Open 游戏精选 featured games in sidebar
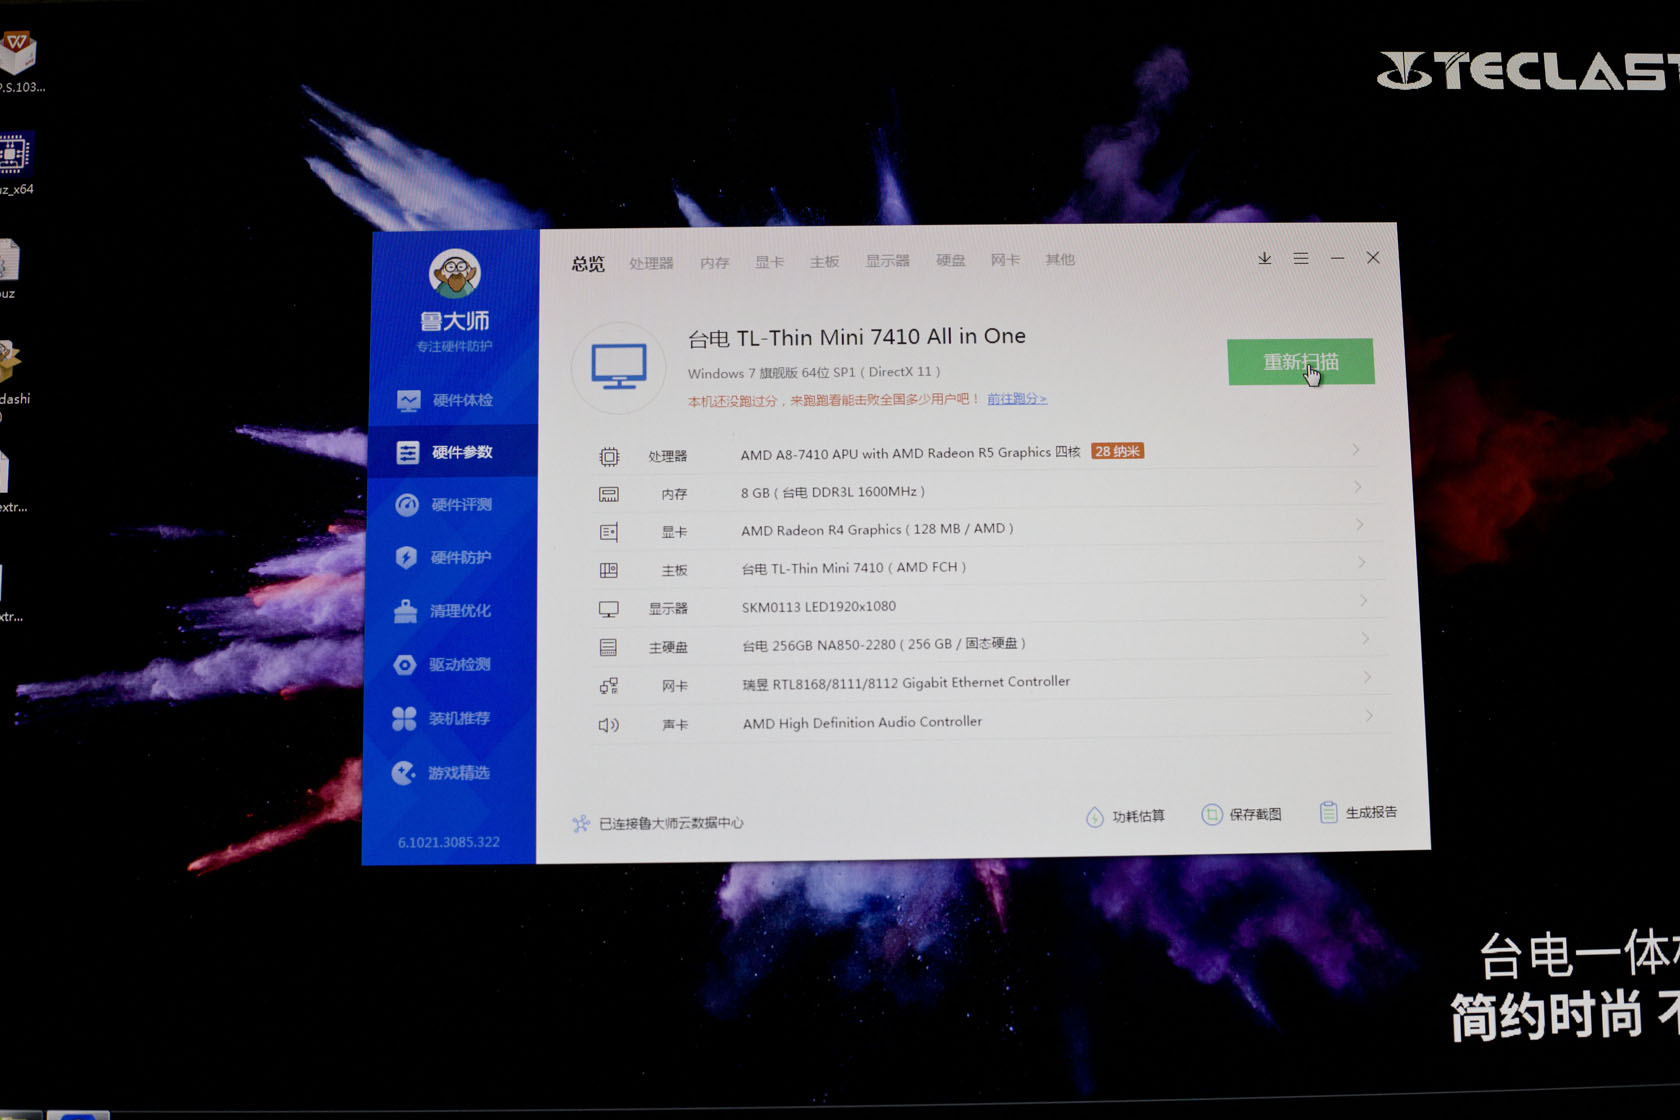The image size is (1680, 1120). click(x=440, y=772)
